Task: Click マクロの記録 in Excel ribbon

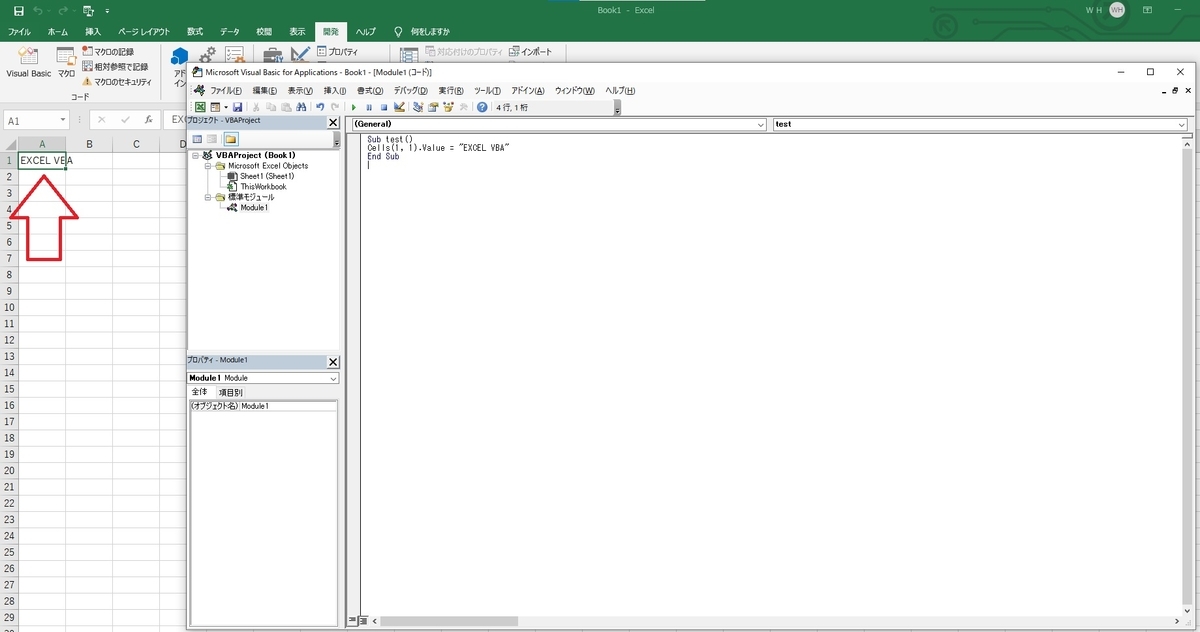Action: [x=107, y=51]
